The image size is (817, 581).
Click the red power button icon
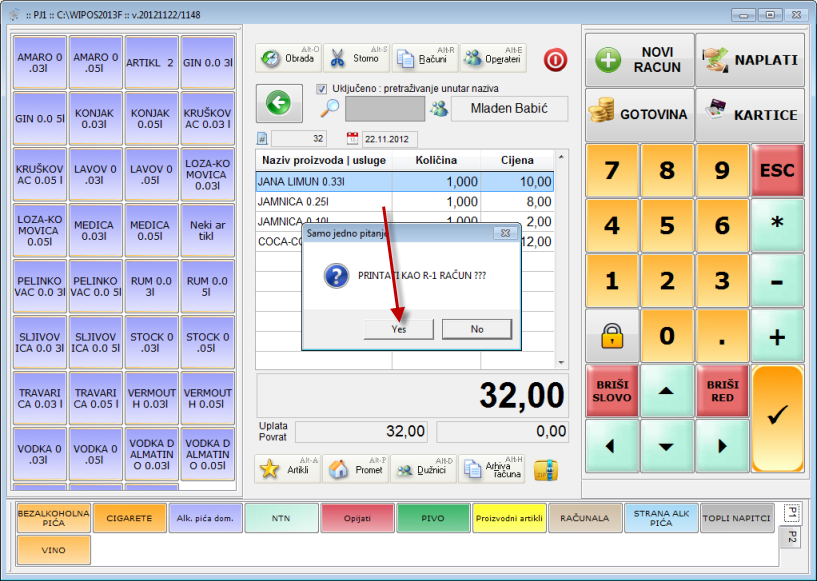click(x=555, y=59)
